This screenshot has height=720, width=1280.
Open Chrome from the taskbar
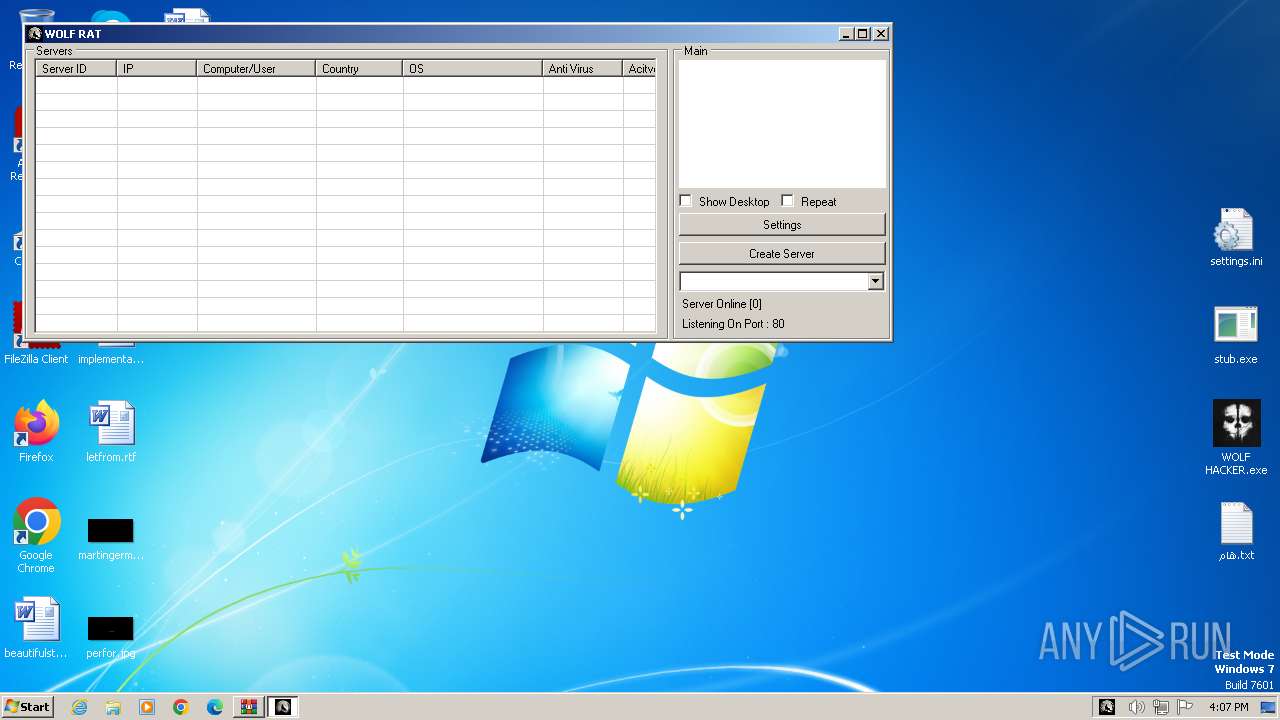click(181, 707)
